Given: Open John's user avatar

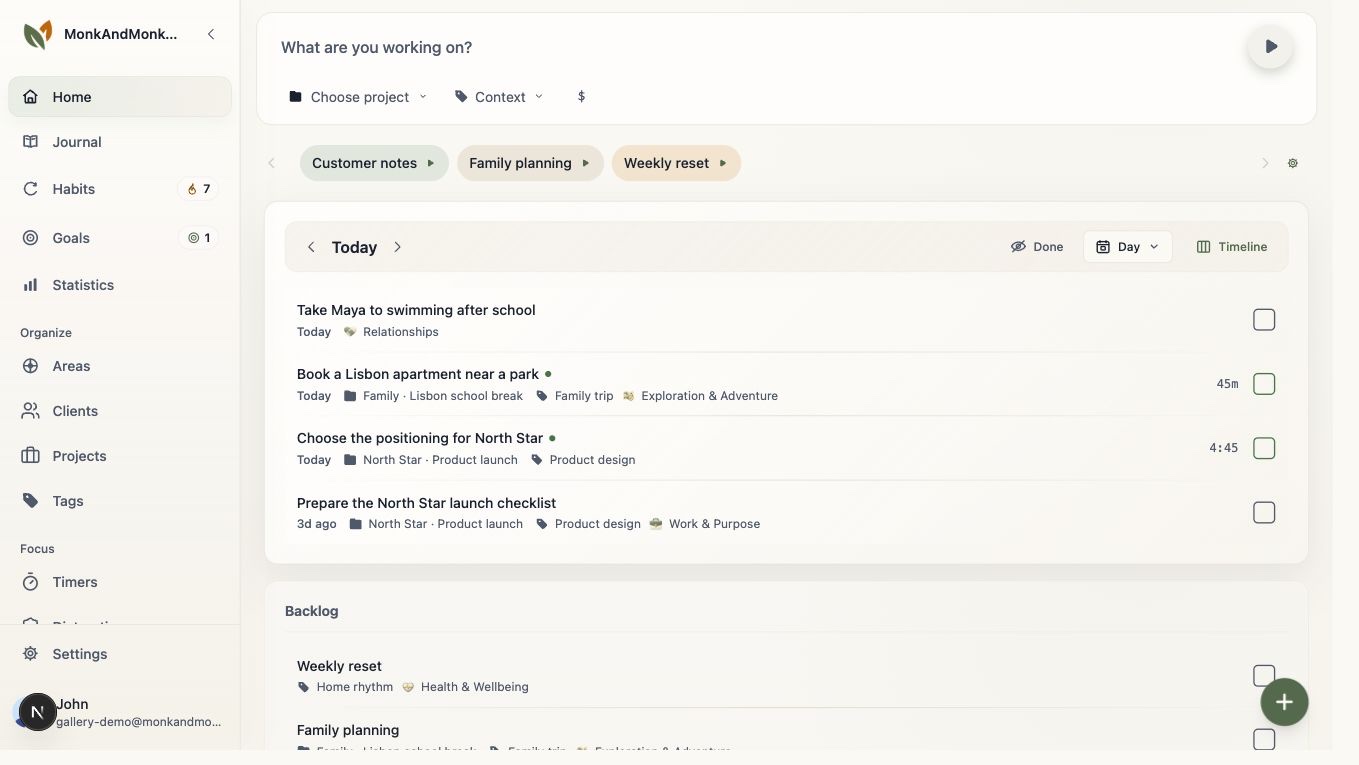Looking at the screenshot, I should pos(37,712).
